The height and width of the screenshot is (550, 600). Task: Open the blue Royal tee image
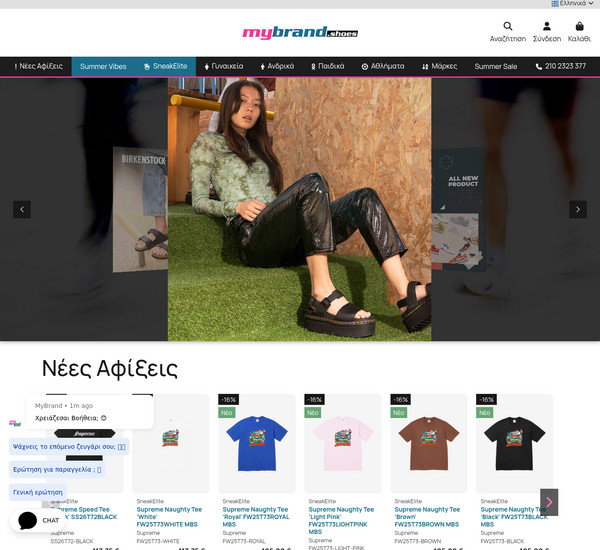click(x=257, y=444)
